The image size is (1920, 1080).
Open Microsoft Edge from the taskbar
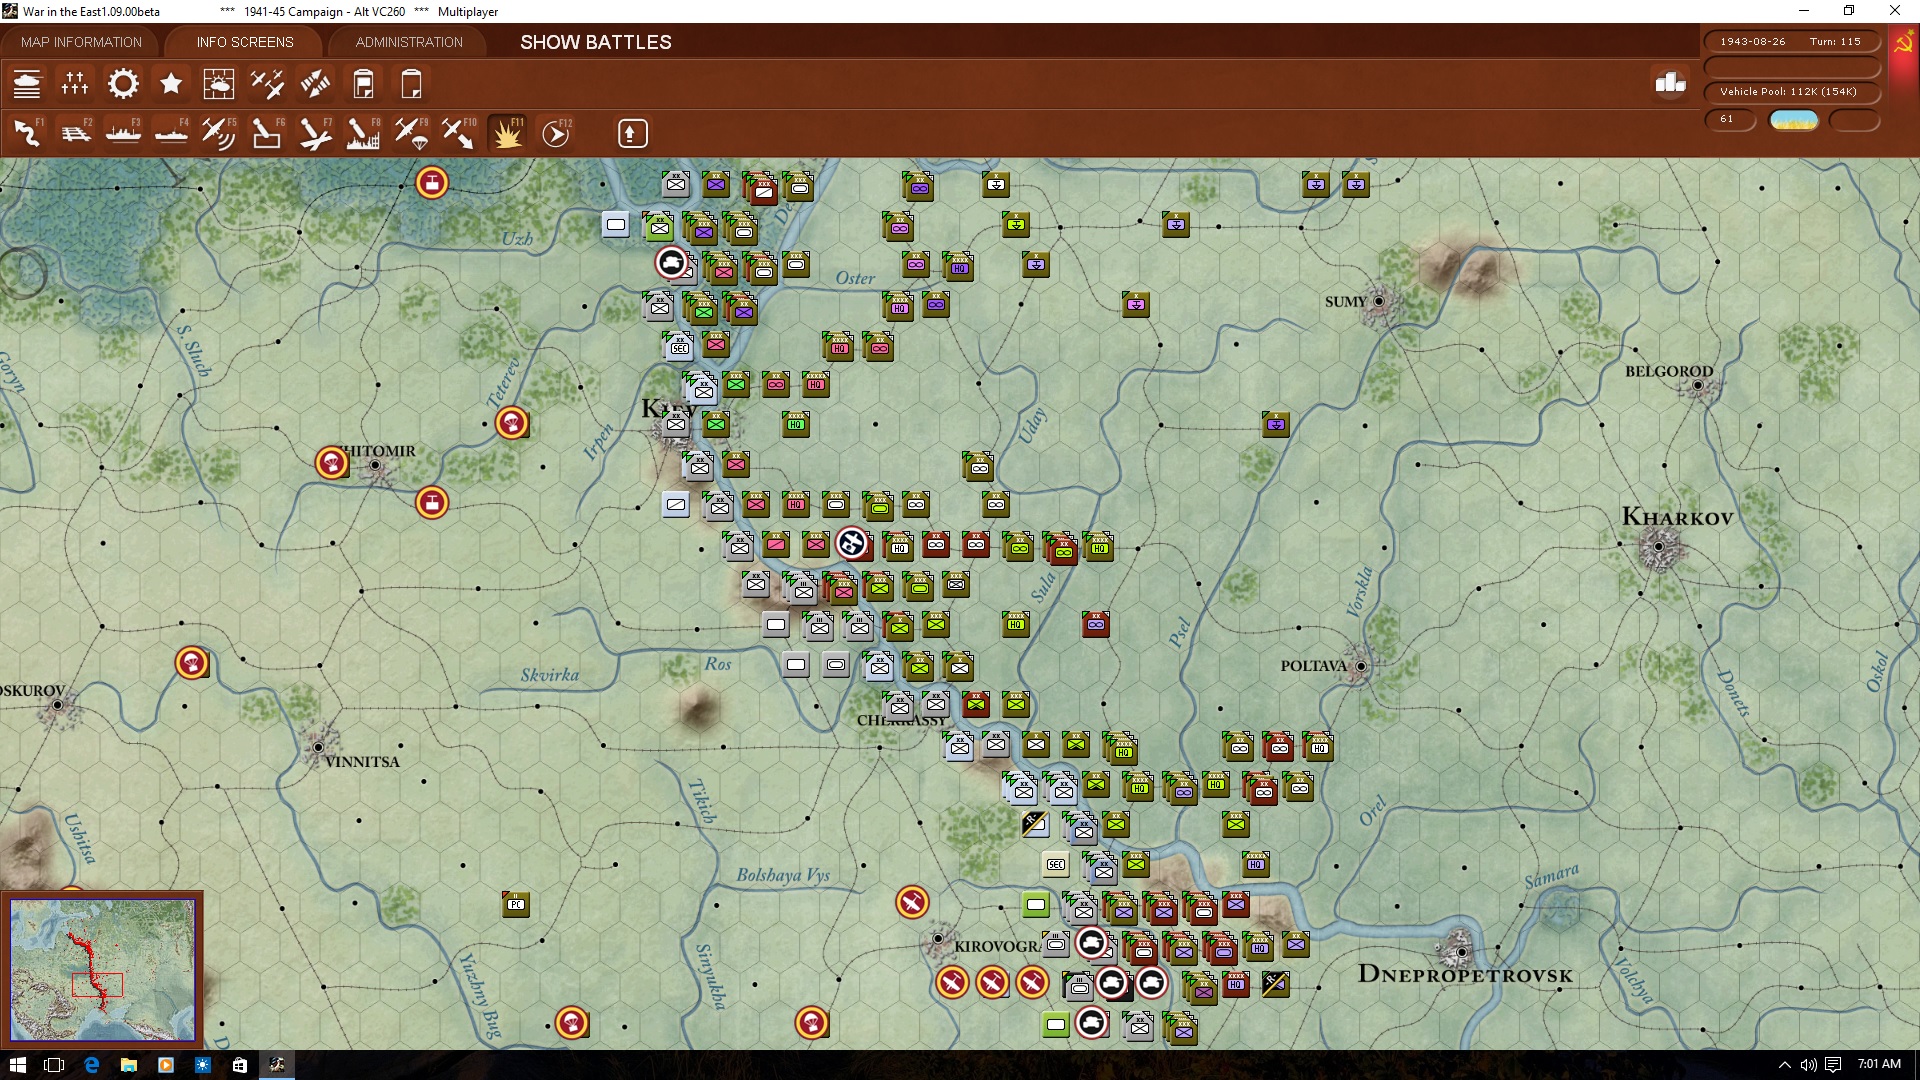click(91, 1065)
